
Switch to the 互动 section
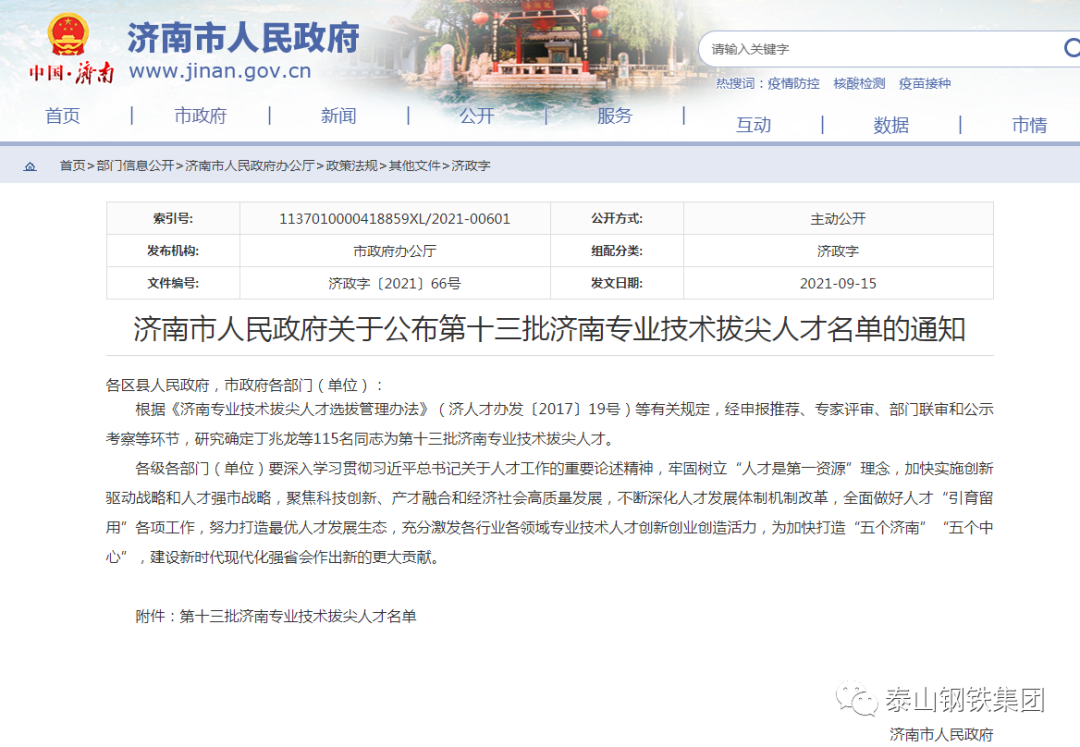click(x=753, y=125)
